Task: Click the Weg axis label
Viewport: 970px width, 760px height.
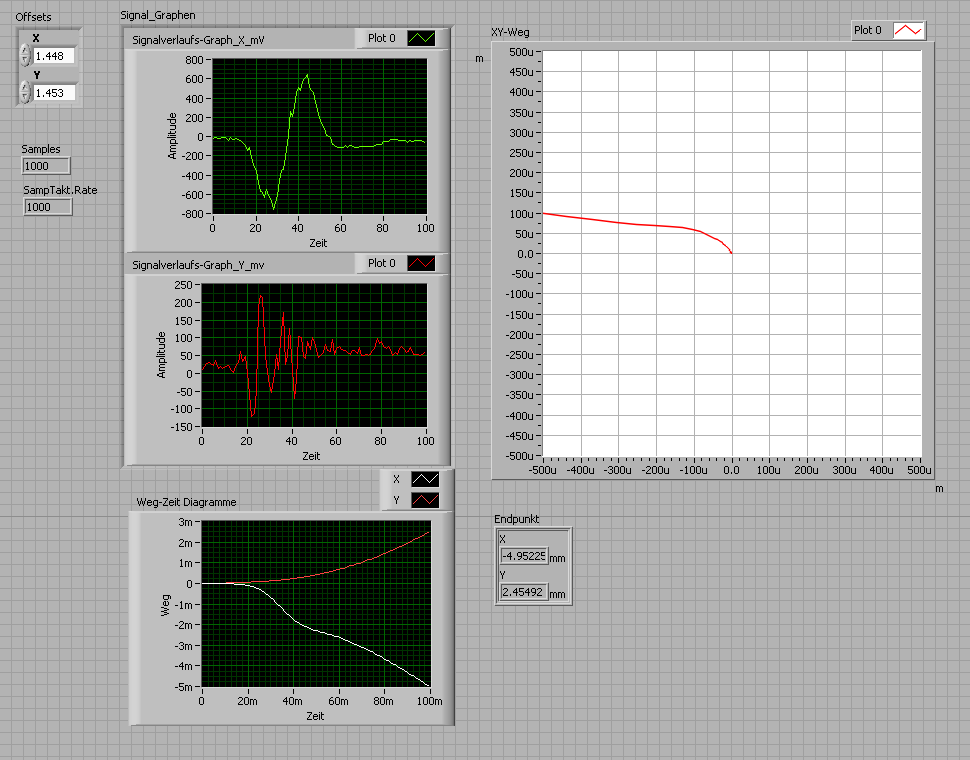Action: click(x=165, y=605)
